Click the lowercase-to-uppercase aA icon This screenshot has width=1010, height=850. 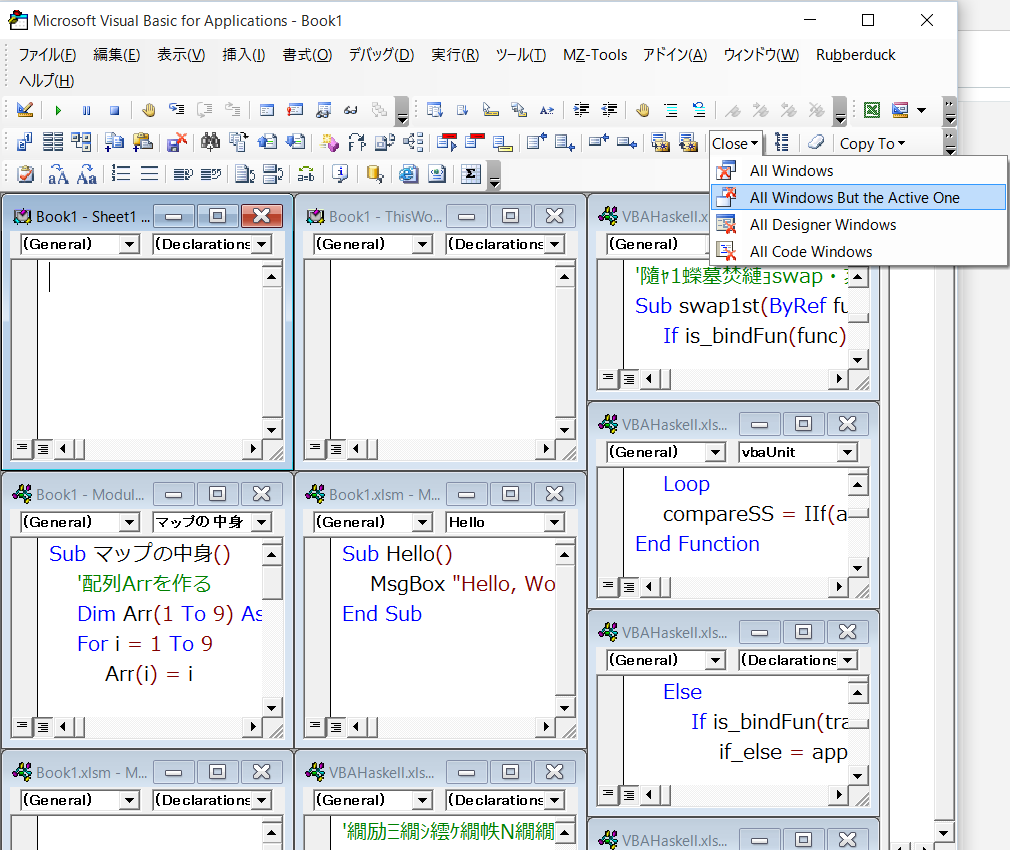pyautogui.click(x=58, y=174)
